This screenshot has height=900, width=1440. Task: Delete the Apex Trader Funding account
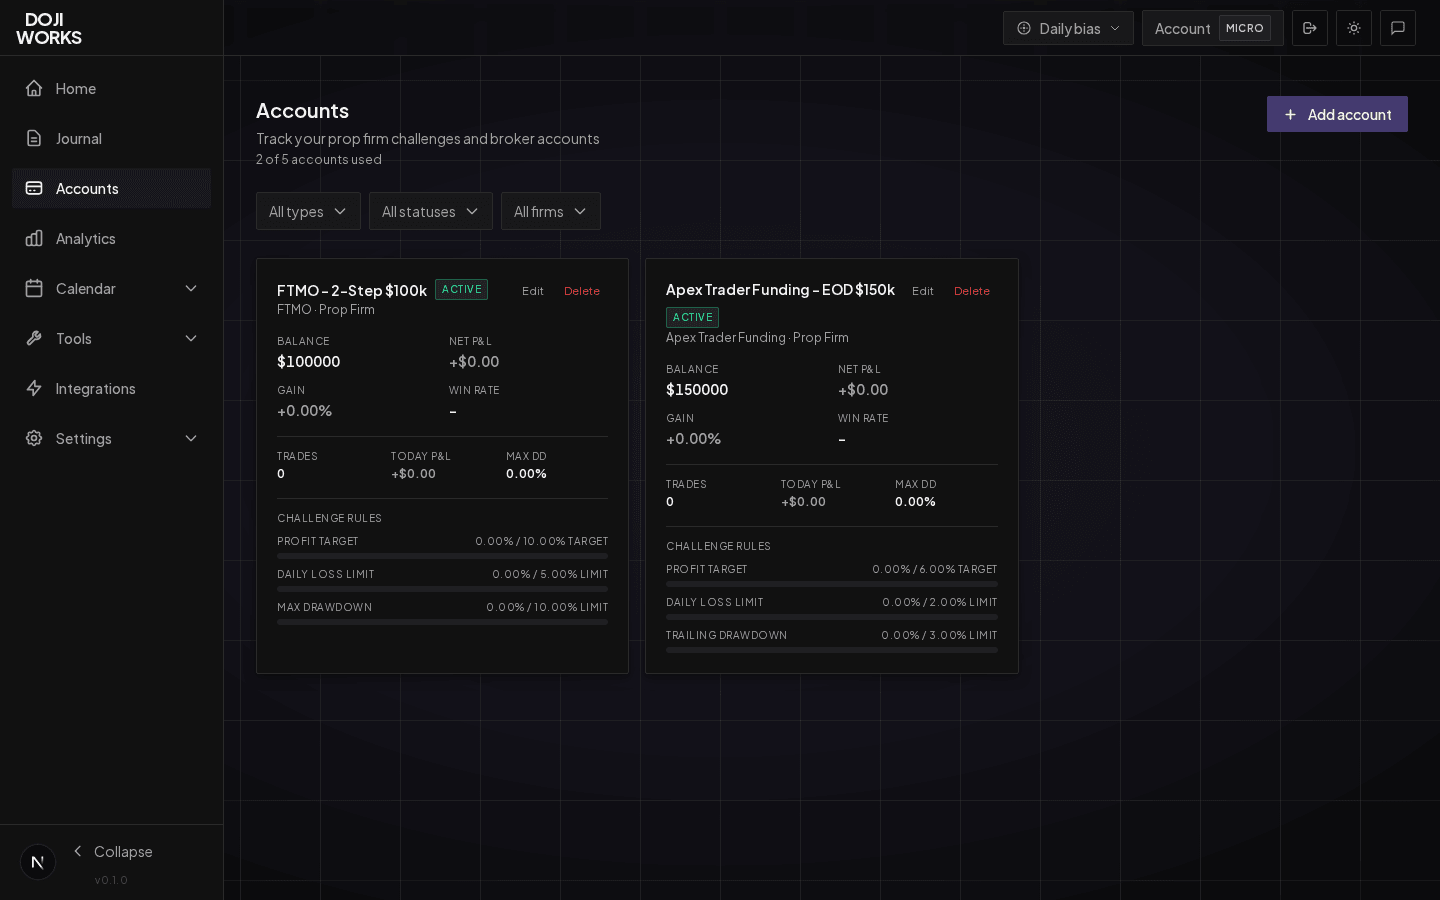coord(971,291)
